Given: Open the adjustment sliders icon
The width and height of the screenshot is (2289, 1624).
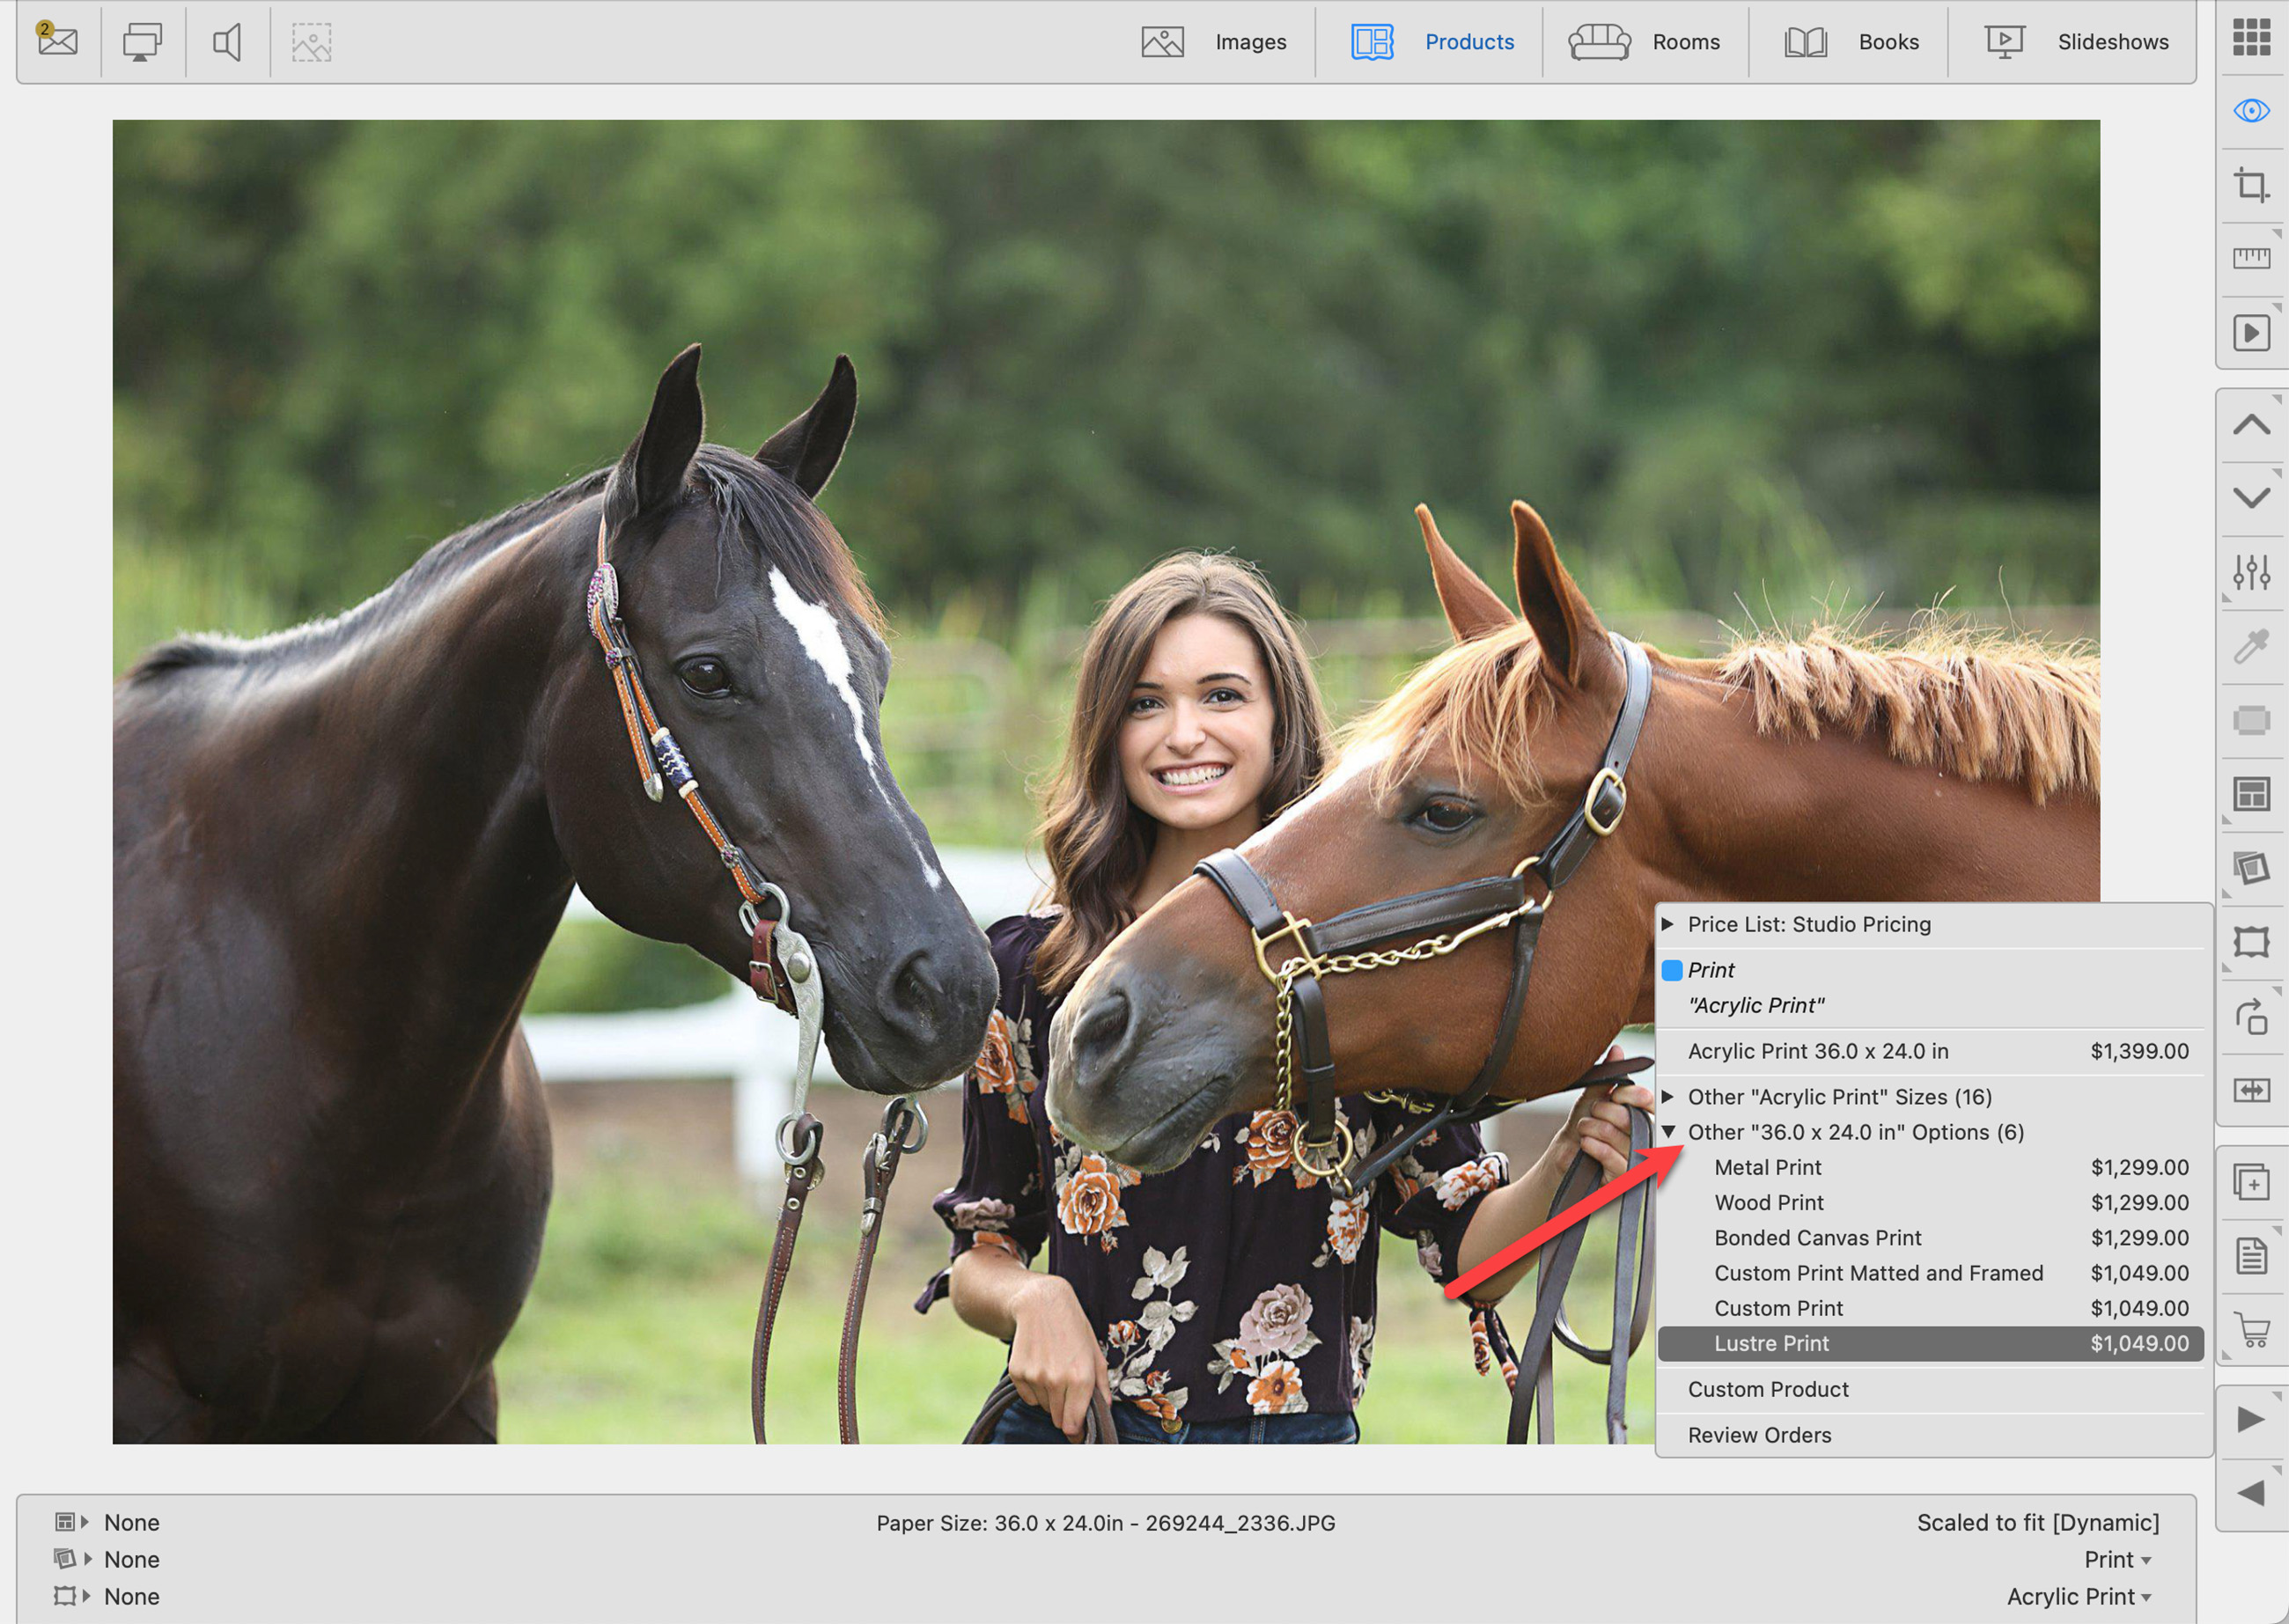Looking at the screenshot, I should [2251, 572].
